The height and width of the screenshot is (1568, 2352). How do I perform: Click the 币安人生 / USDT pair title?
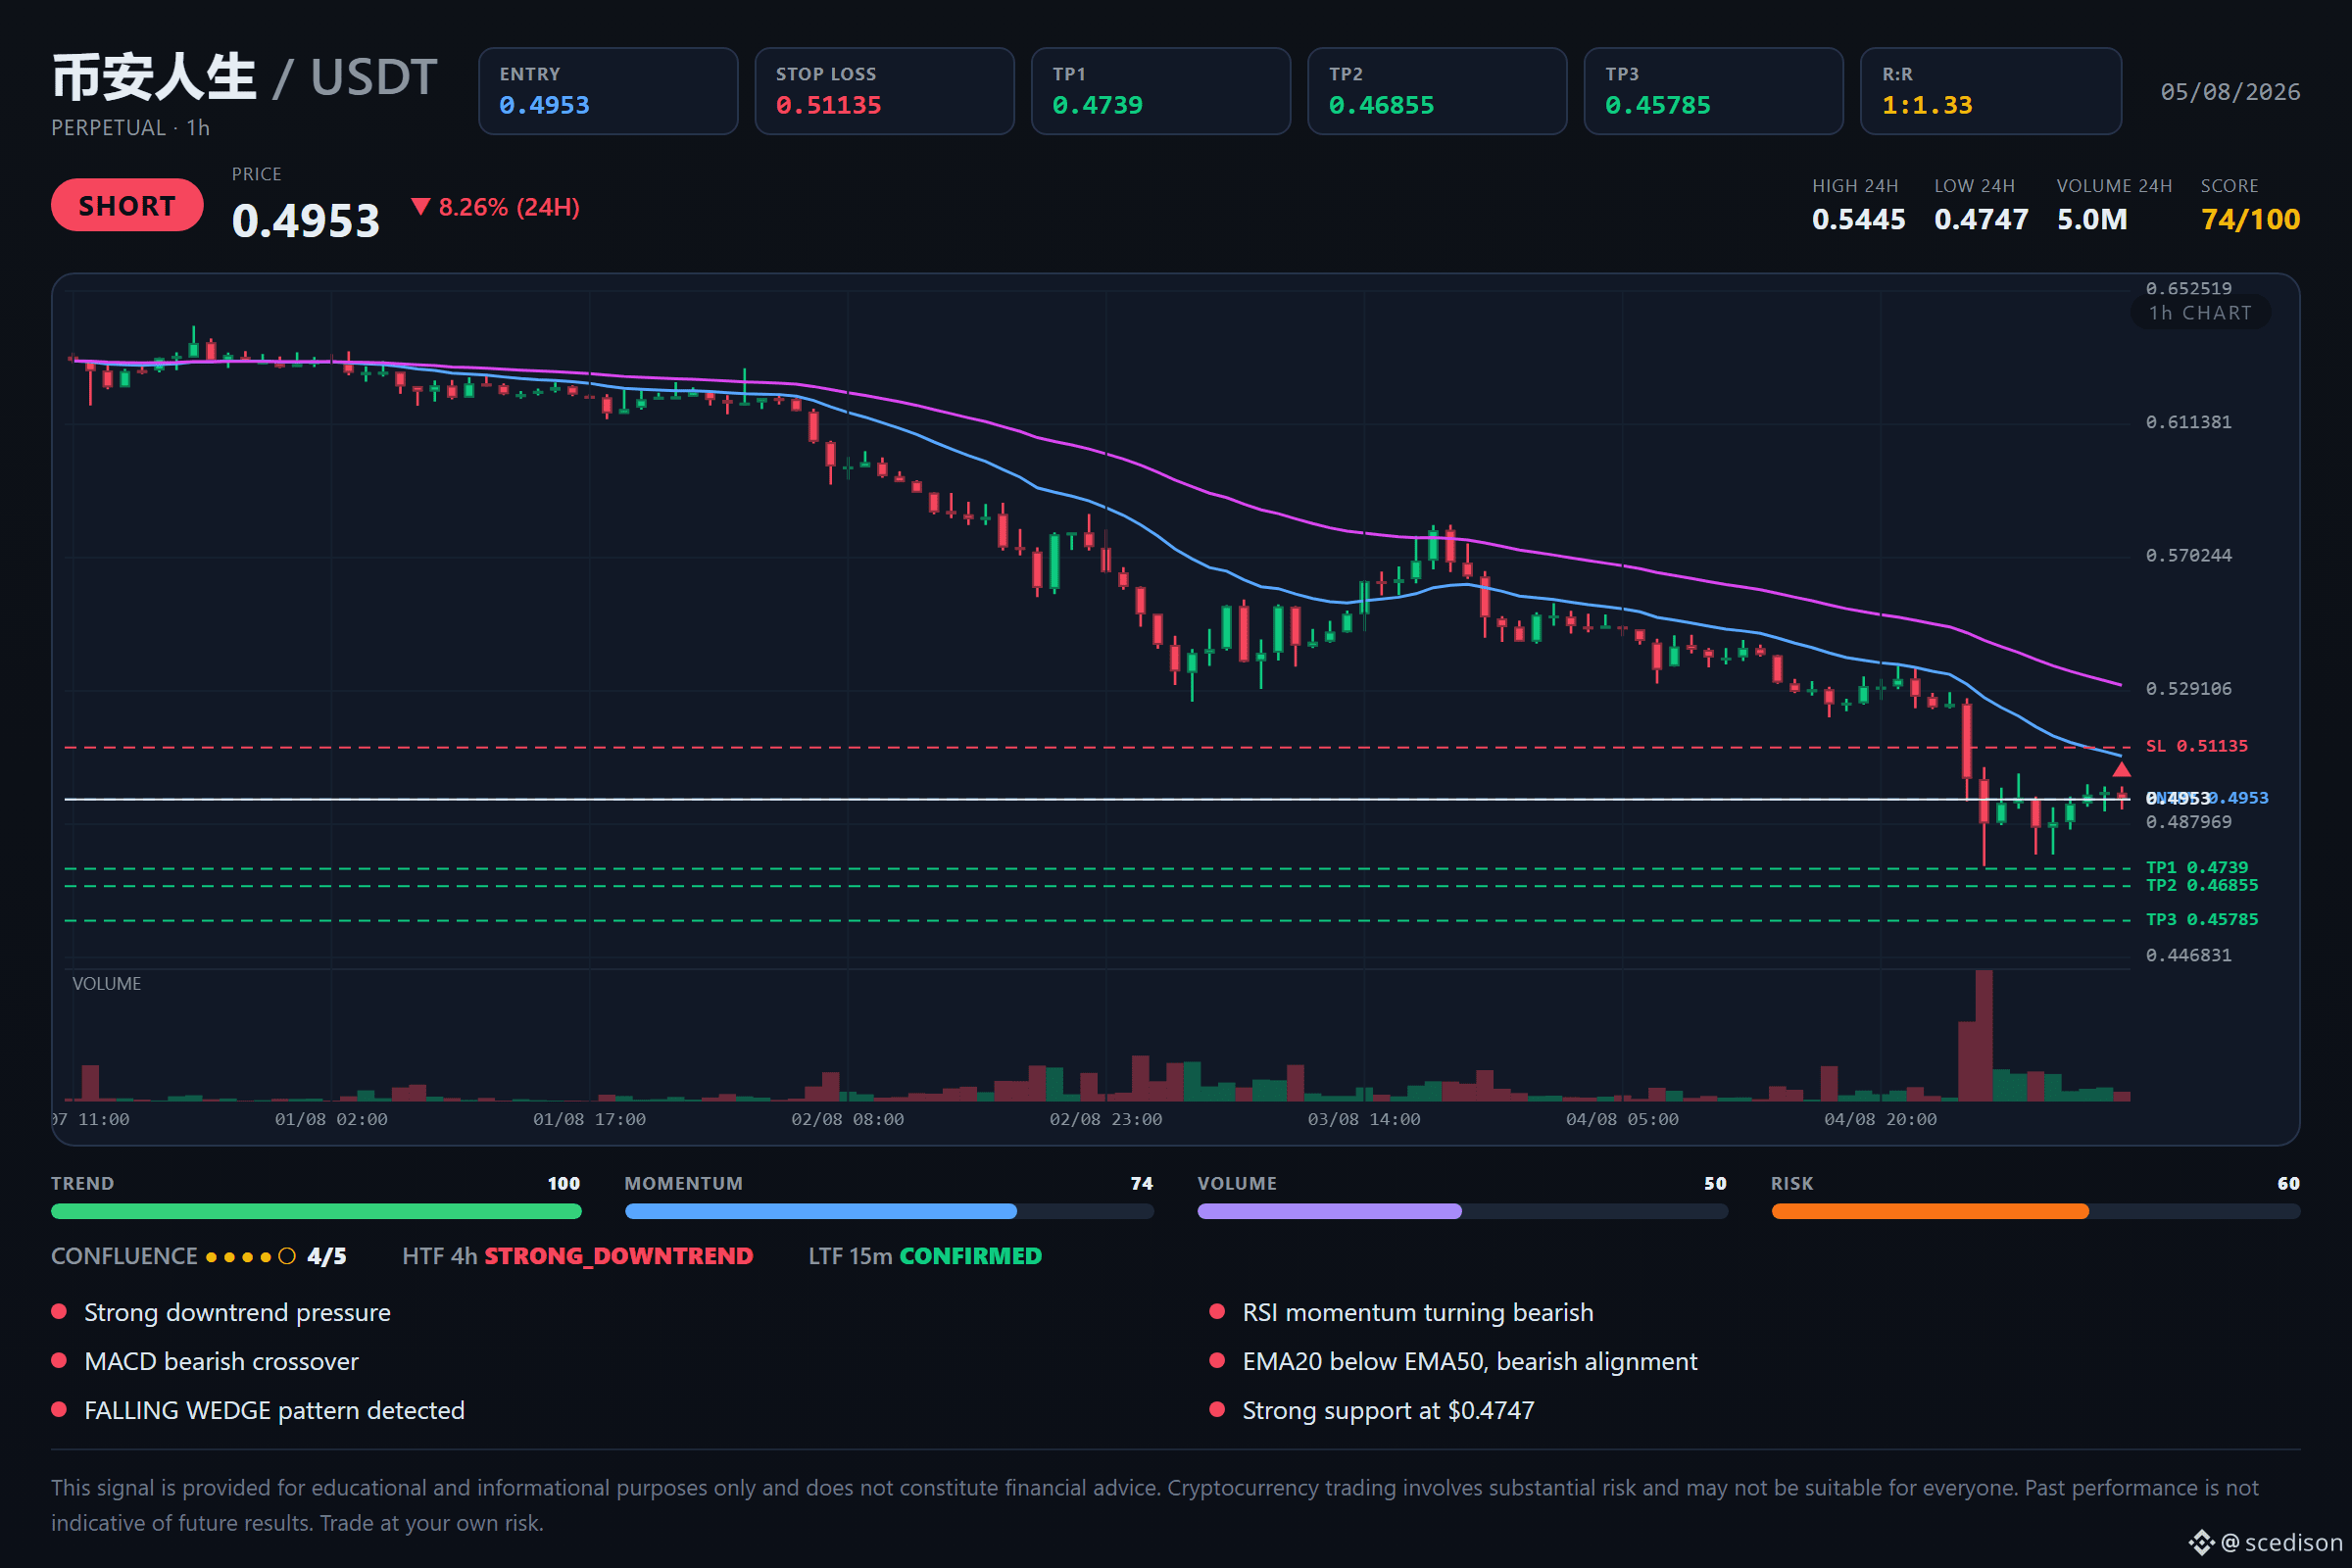pyautogui.click(x=244, y=77)
